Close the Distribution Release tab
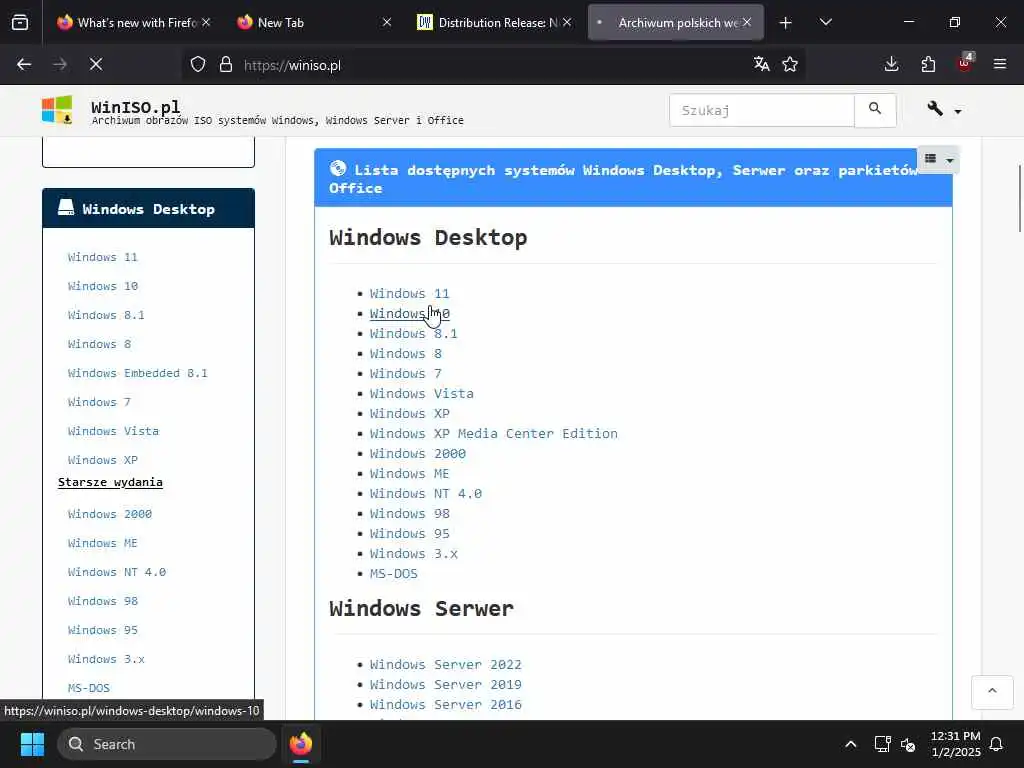The image size is (1024, 768). [567, 23]
